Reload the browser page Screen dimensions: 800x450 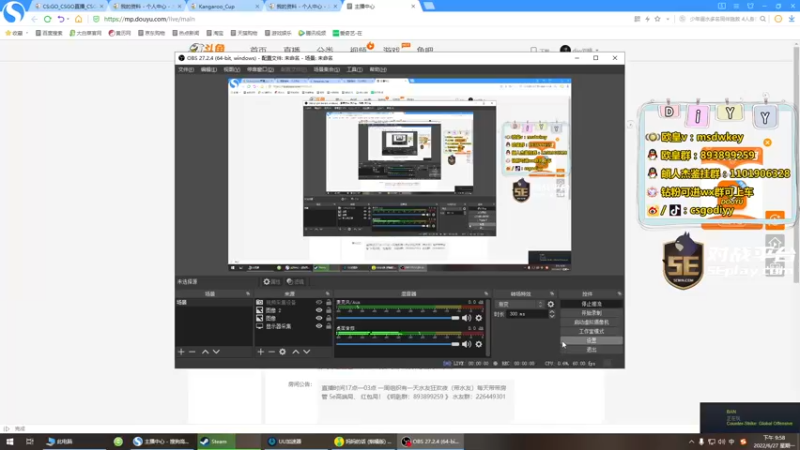(x=47, y=19)
